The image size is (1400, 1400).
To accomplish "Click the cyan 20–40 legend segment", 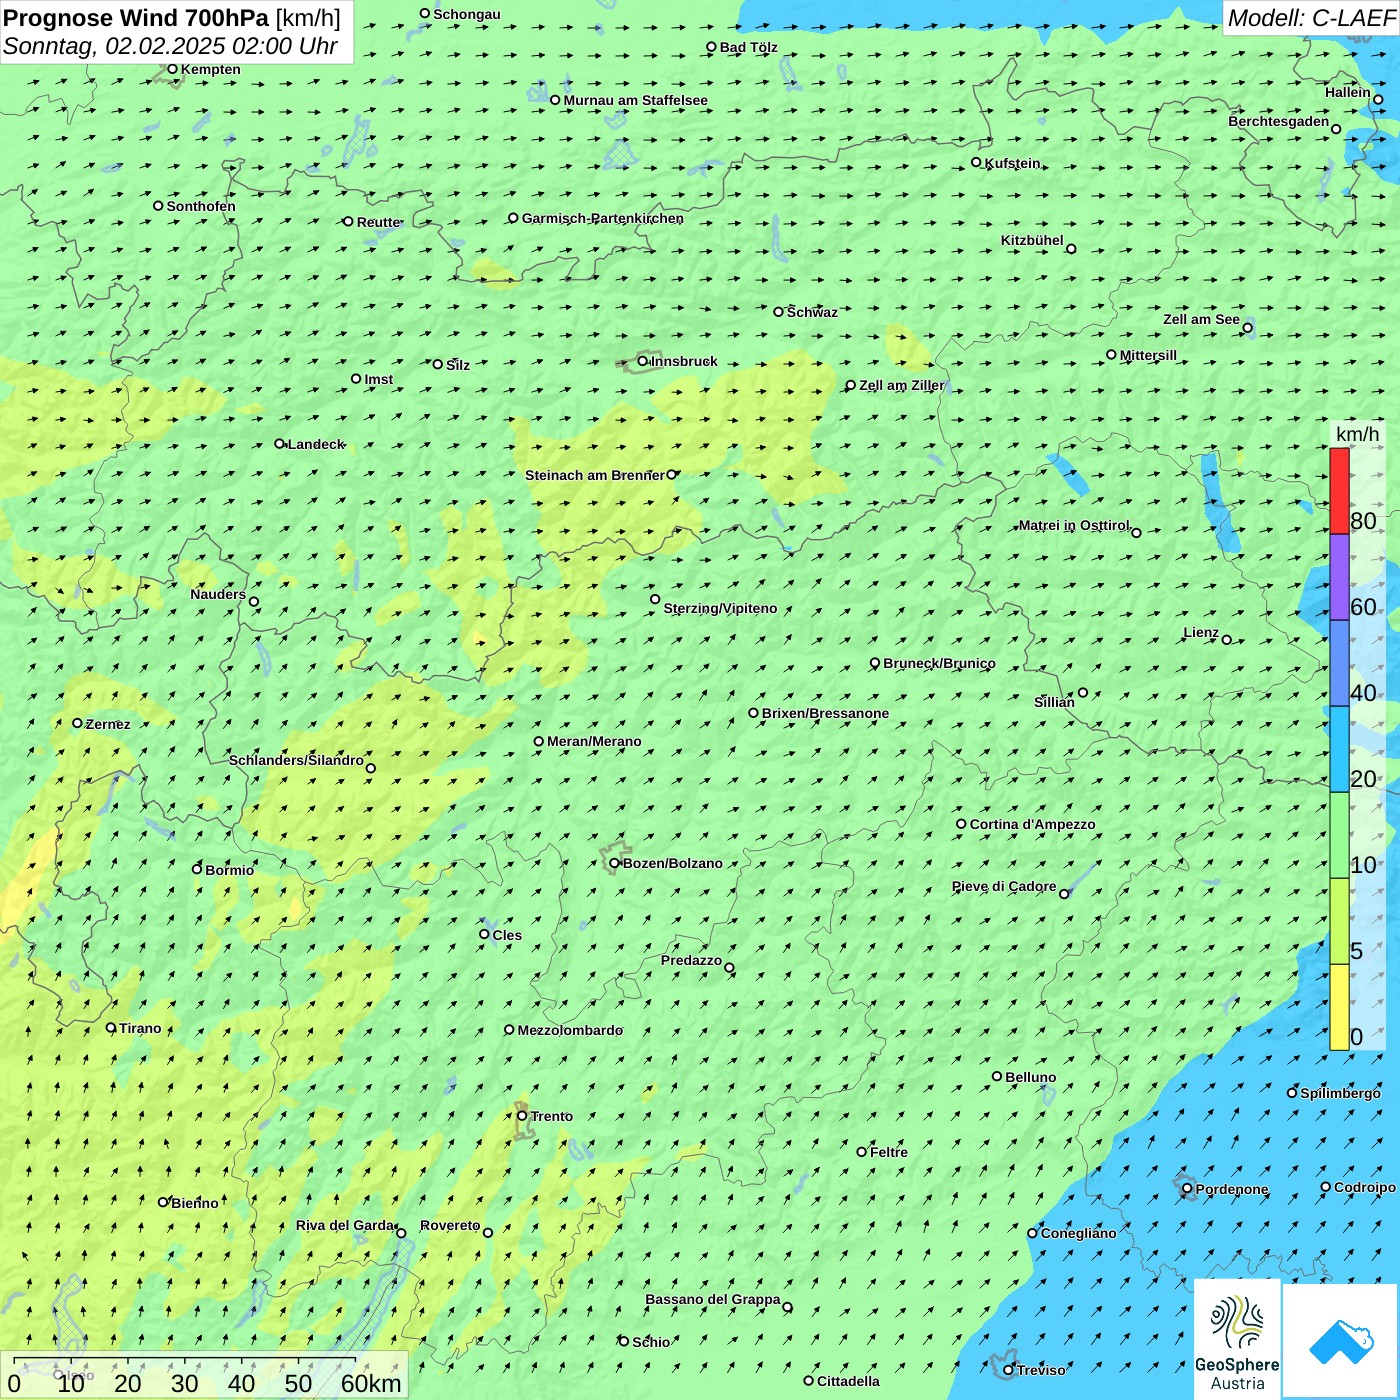I will click(x=1339, y=749).
